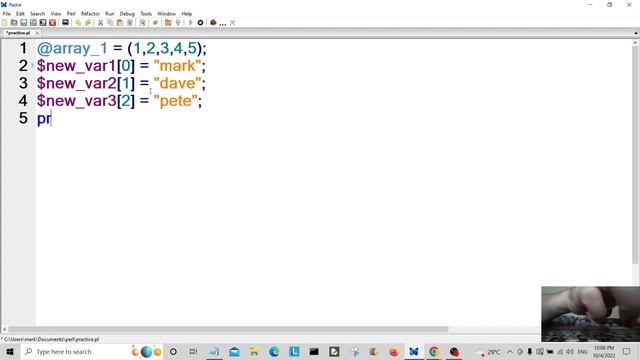Open the notification center icon
Image resolution: width=640 pixels, height=360 pixels.
point(627,351)
